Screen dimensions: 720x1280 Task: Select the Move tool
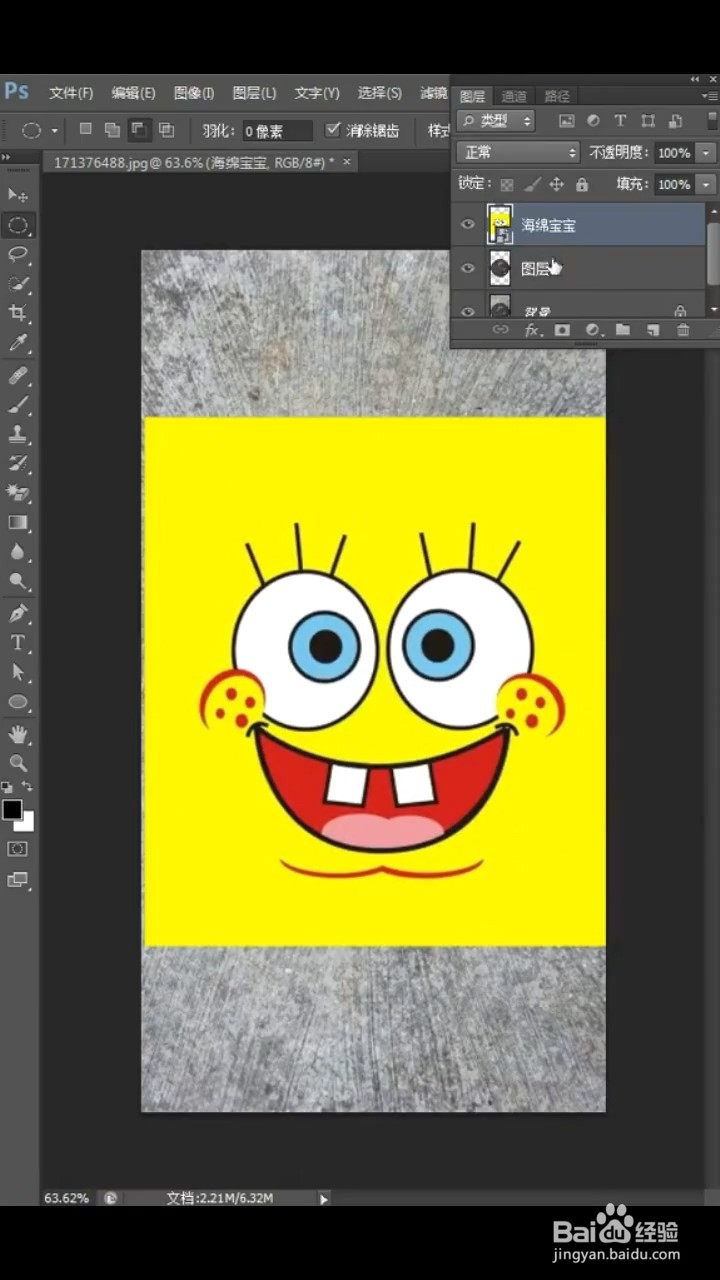pyautogui.click(x=18, y=194)
